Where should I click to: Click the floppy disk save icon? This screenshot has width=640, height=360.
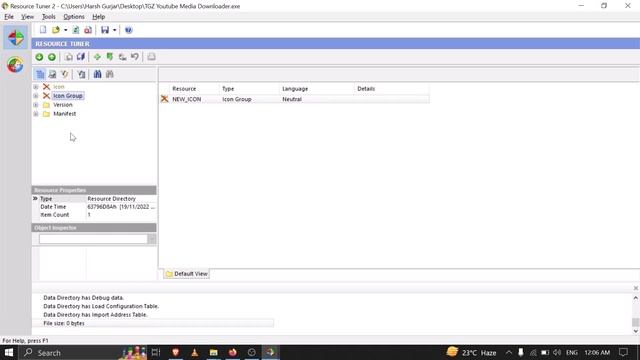[105, 30]
